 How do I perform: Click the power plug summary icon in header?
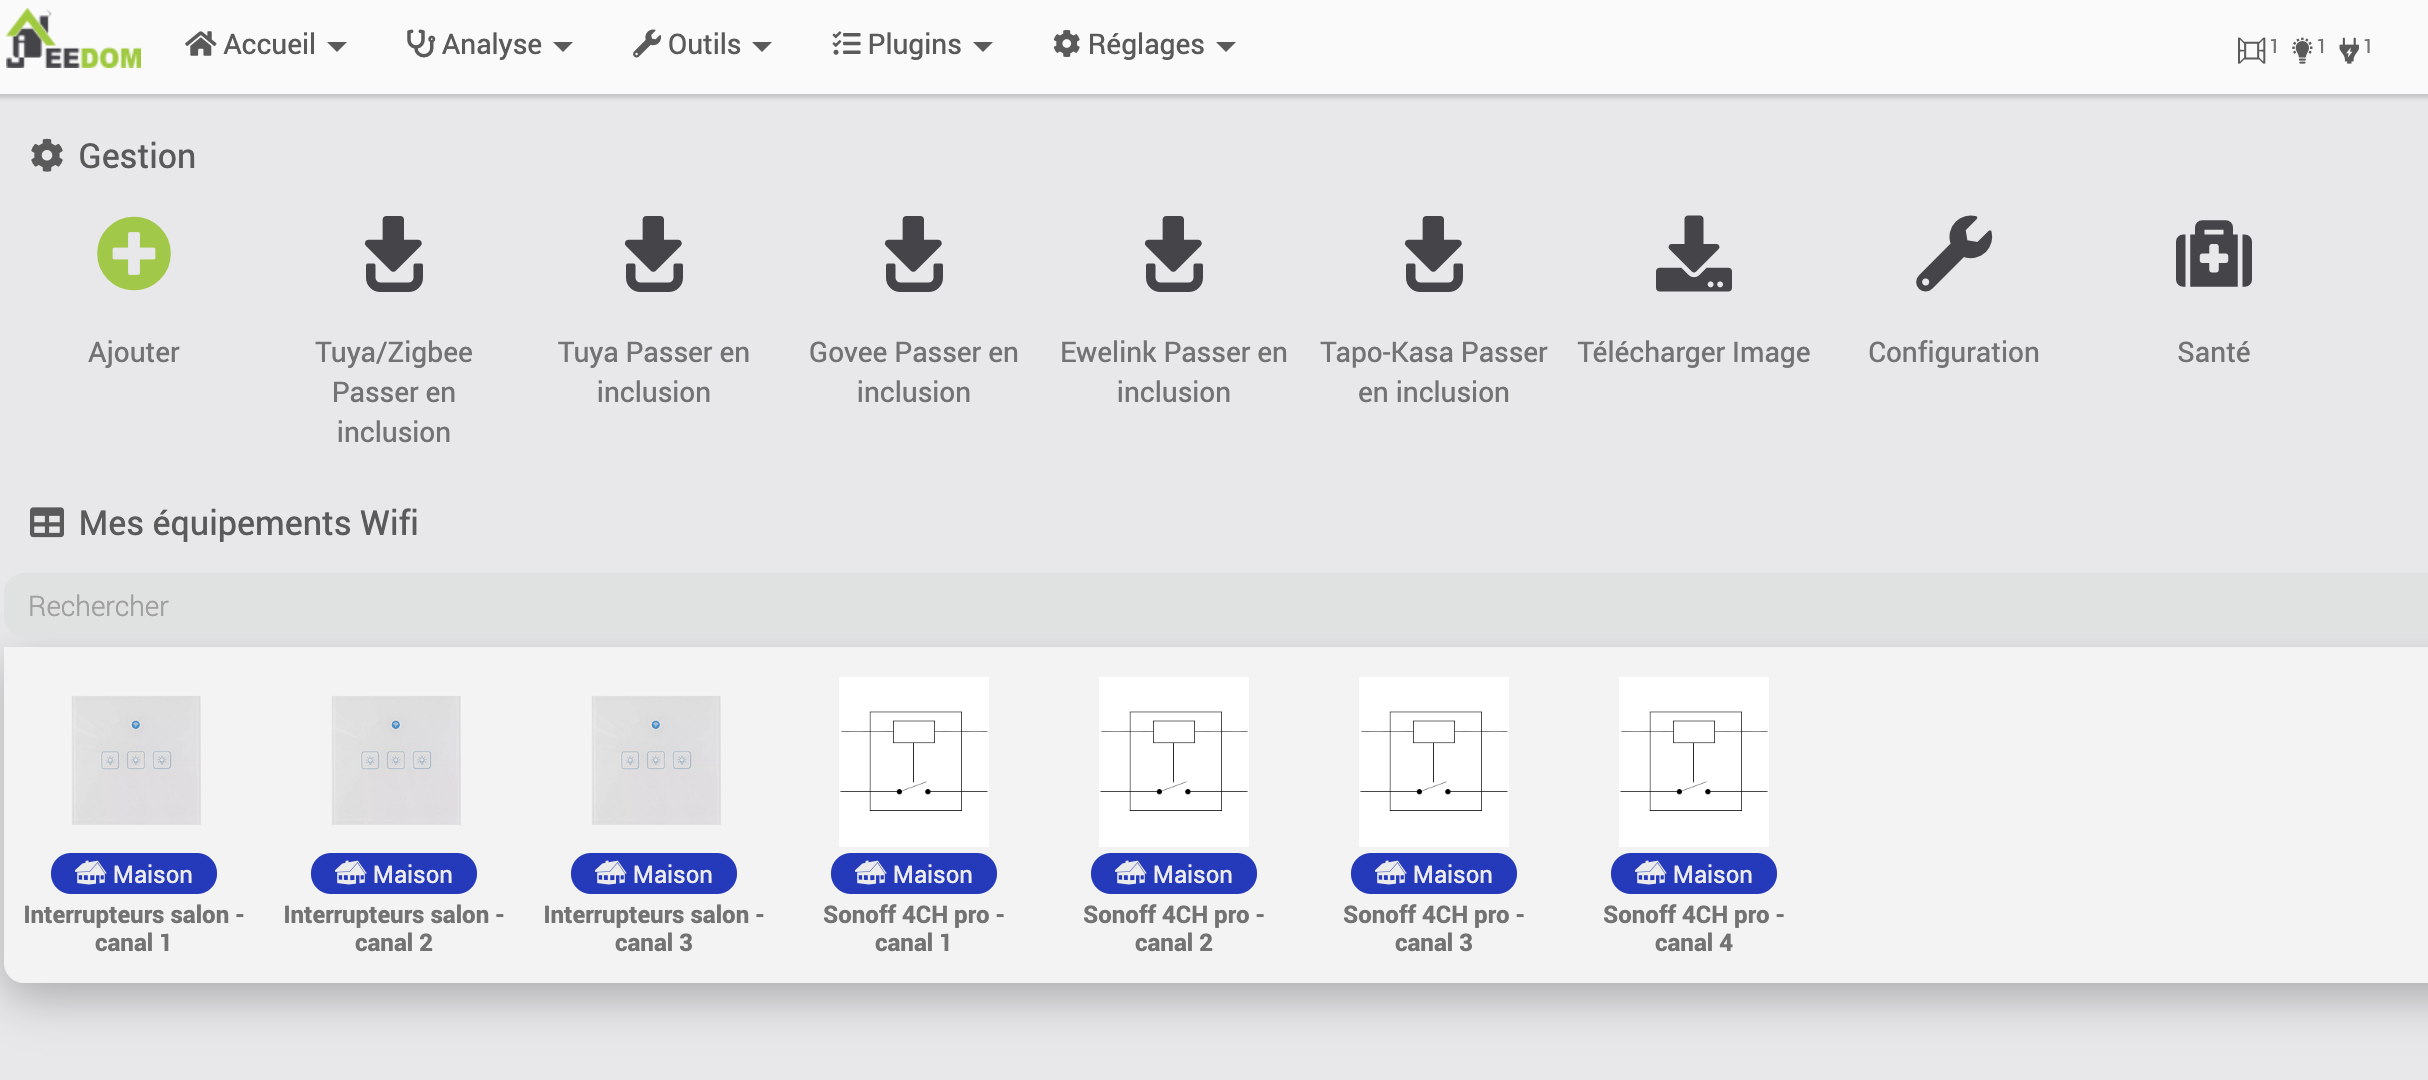2350,49
